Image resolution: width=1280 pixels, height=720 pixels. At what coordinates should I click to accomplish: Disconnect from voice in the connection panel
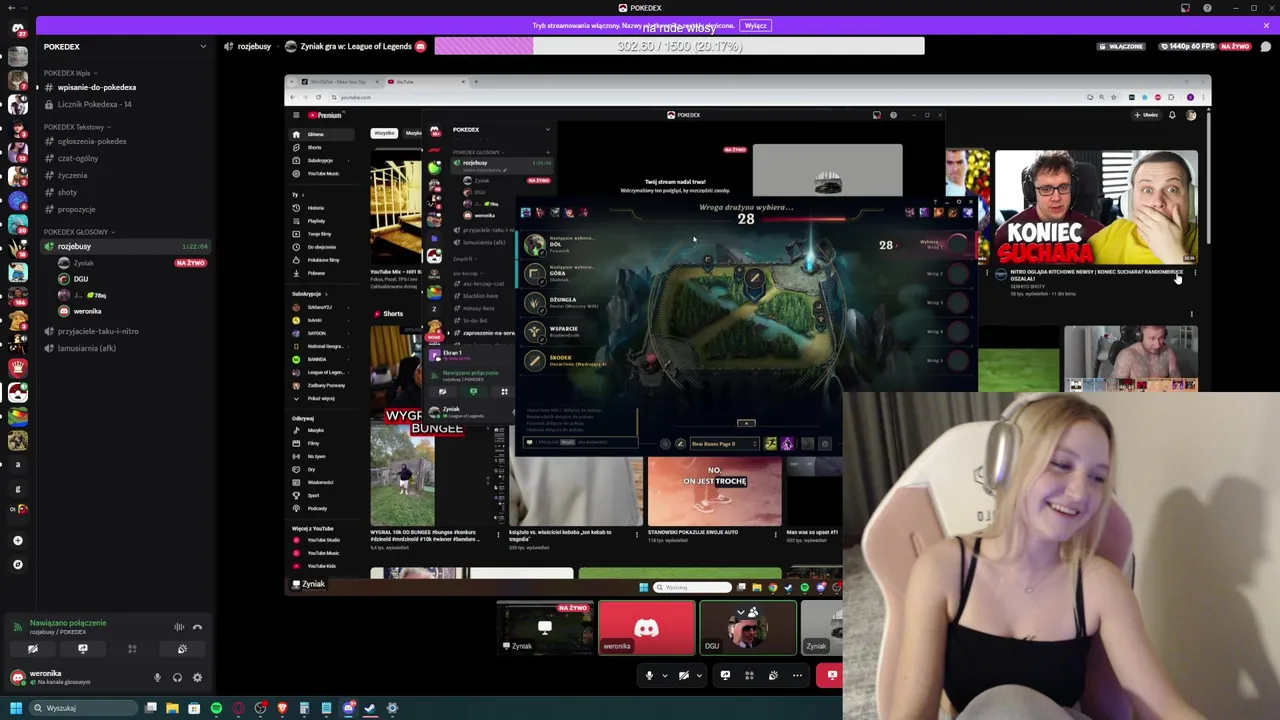(x=197, y=627)
